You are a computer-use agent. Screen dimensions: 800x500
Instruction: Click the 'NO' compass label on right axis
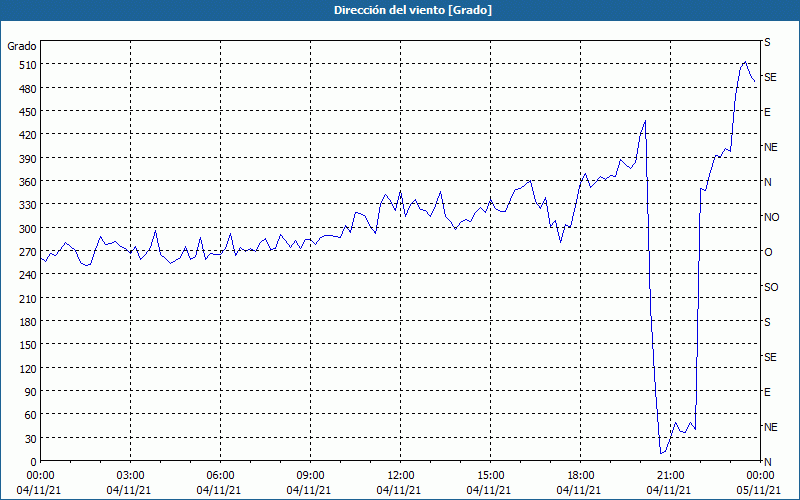tap(771, 217)
